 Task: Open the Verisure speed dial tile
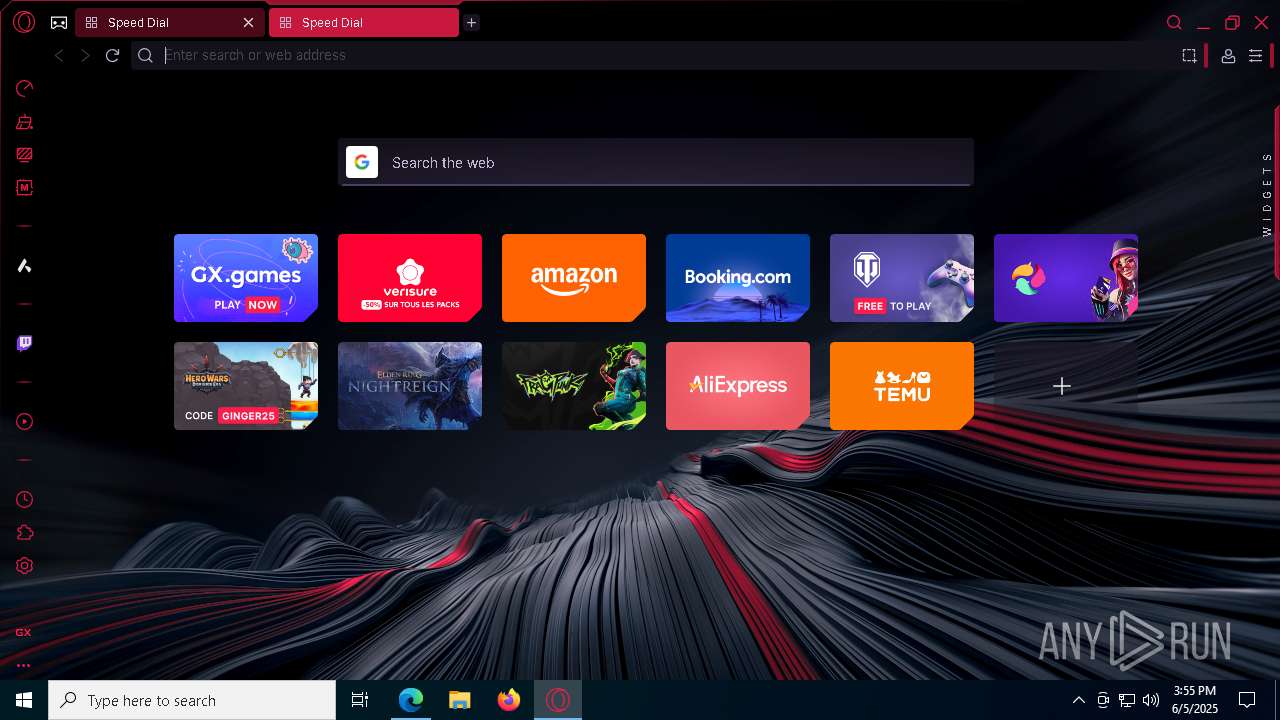[410, 278]
